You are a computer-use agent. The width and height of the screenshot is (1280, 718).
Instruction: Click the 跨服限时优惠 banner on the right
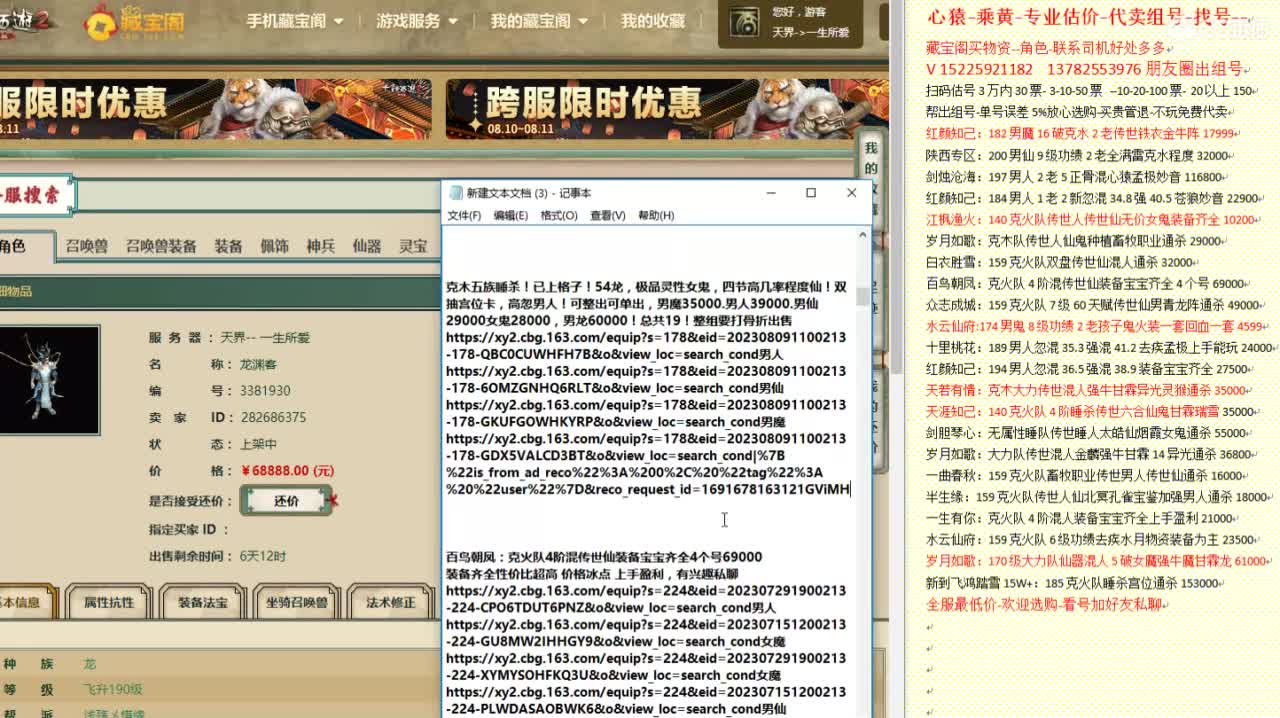pos(666,108)
